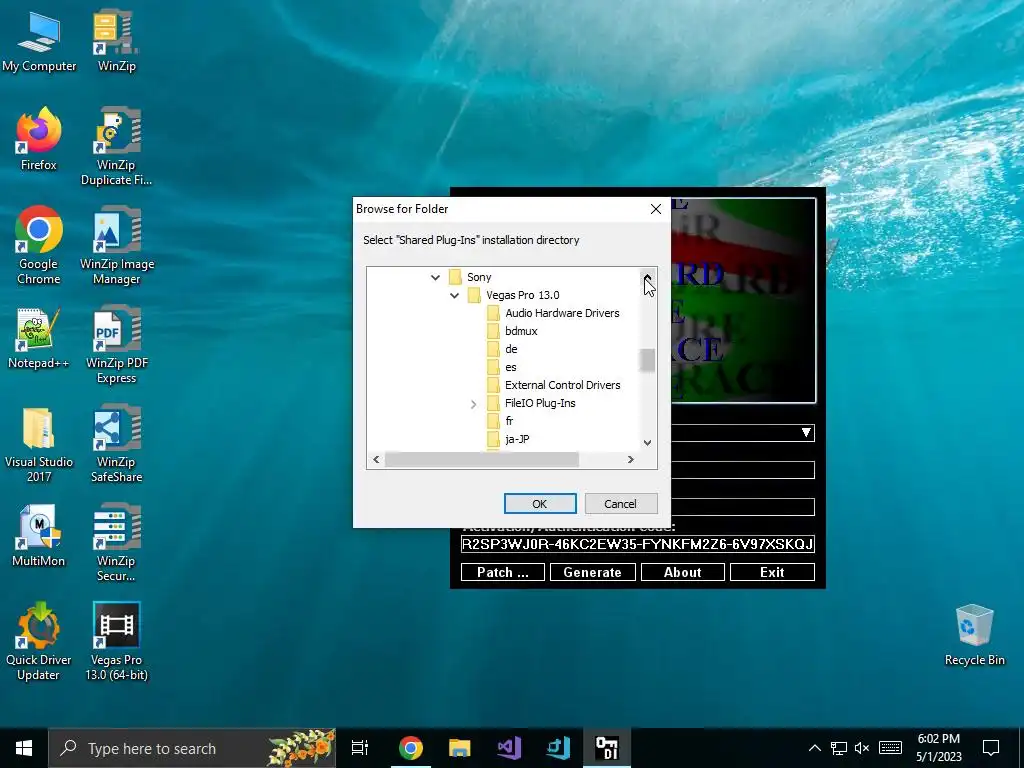Click the Exit button in keygen
Image resolution: width=1024 pixels, height=768 pixels.
tap(772, 572)
